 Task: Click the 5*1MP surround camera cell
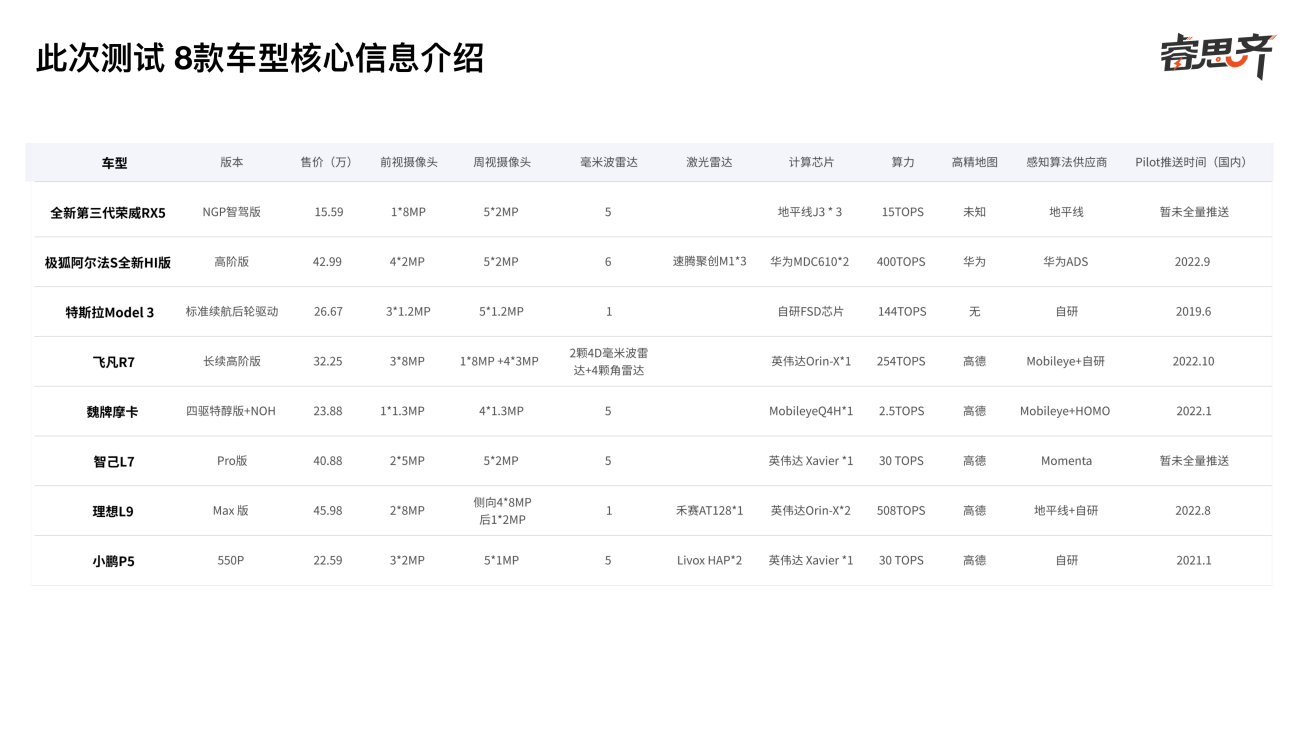point(501,561)
